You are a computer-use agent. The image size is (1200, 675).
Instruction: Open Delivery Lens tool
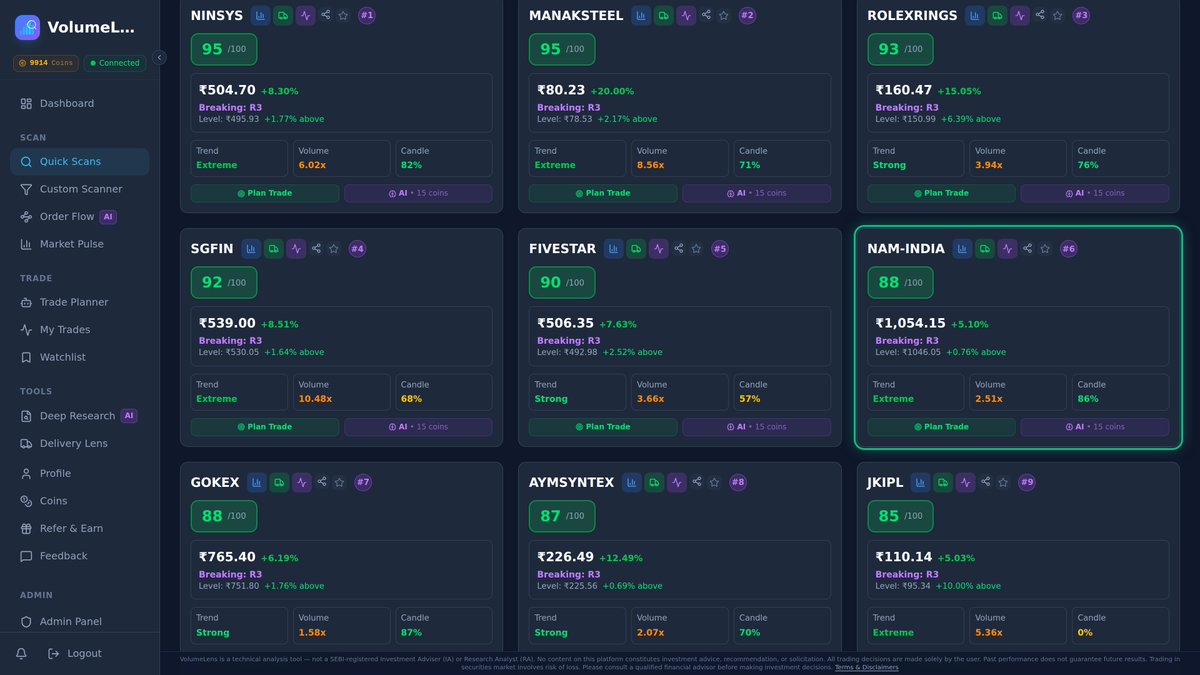click(80, 443)
